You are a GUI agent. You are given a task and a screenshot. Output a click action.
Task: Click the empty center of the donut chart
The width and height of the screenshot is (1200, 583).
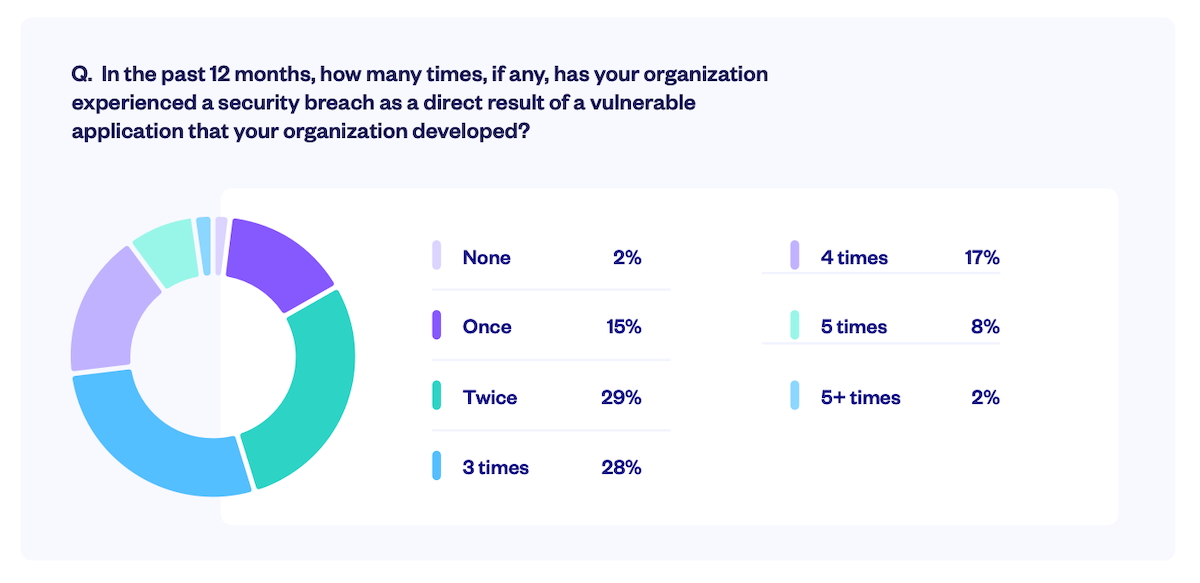point(213,355)
